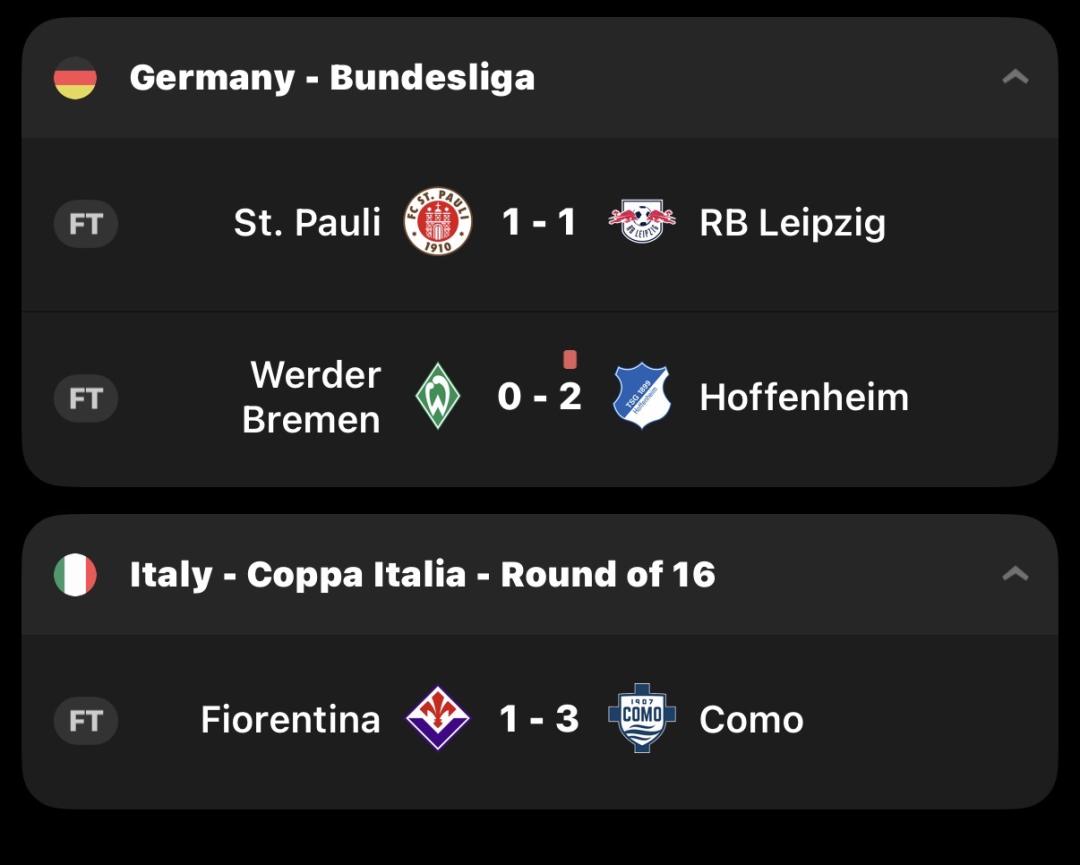
Task: Tap the Italy flag icon
Action: click(75, 575)
